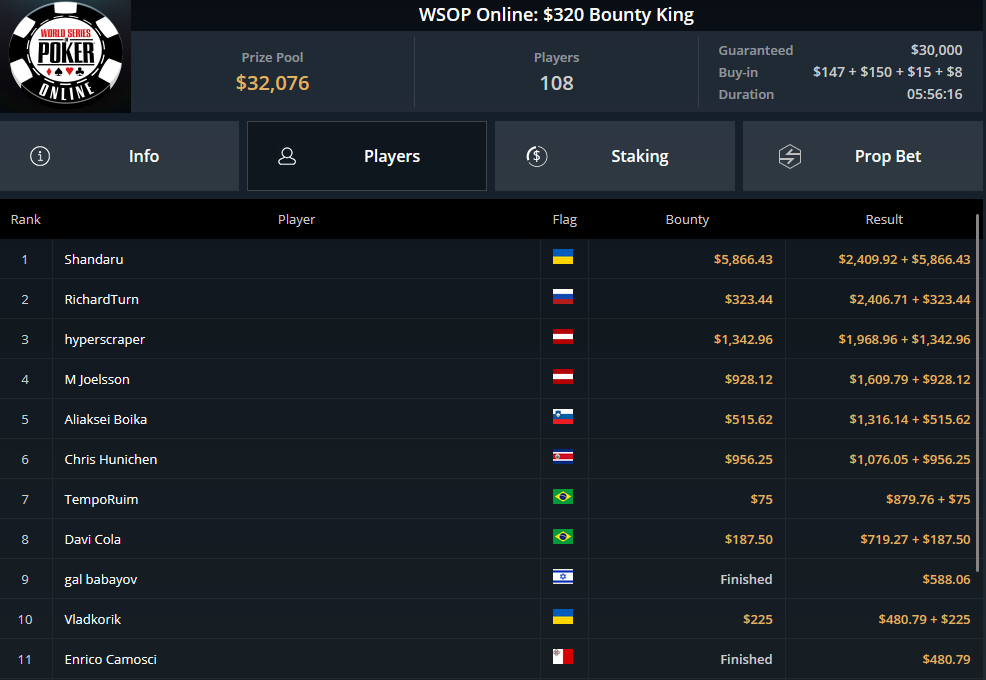This screenshot has width=986, height=680.
Task: Click RichardTurn's Russia flag icon
Action: [563, 297]
